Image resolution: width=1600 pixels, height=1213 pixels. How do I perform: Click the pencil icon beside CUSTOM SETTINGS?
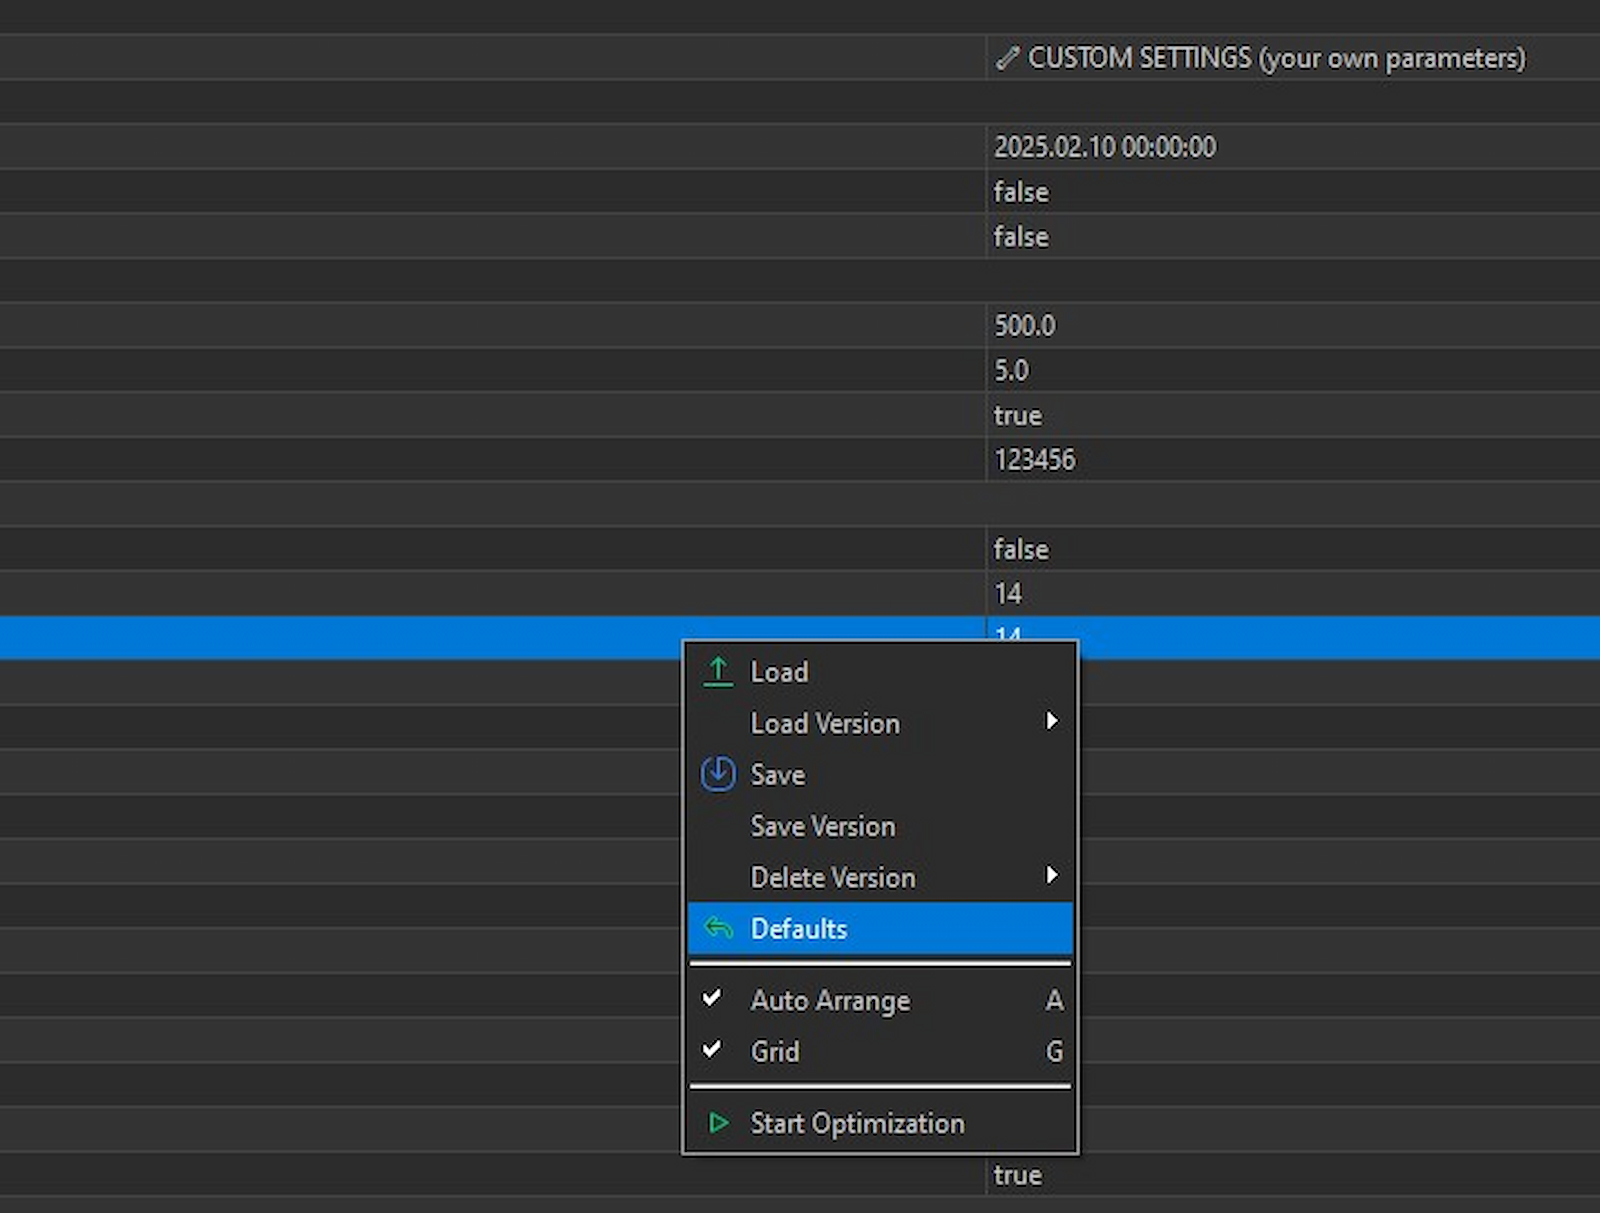(1007, 59)
